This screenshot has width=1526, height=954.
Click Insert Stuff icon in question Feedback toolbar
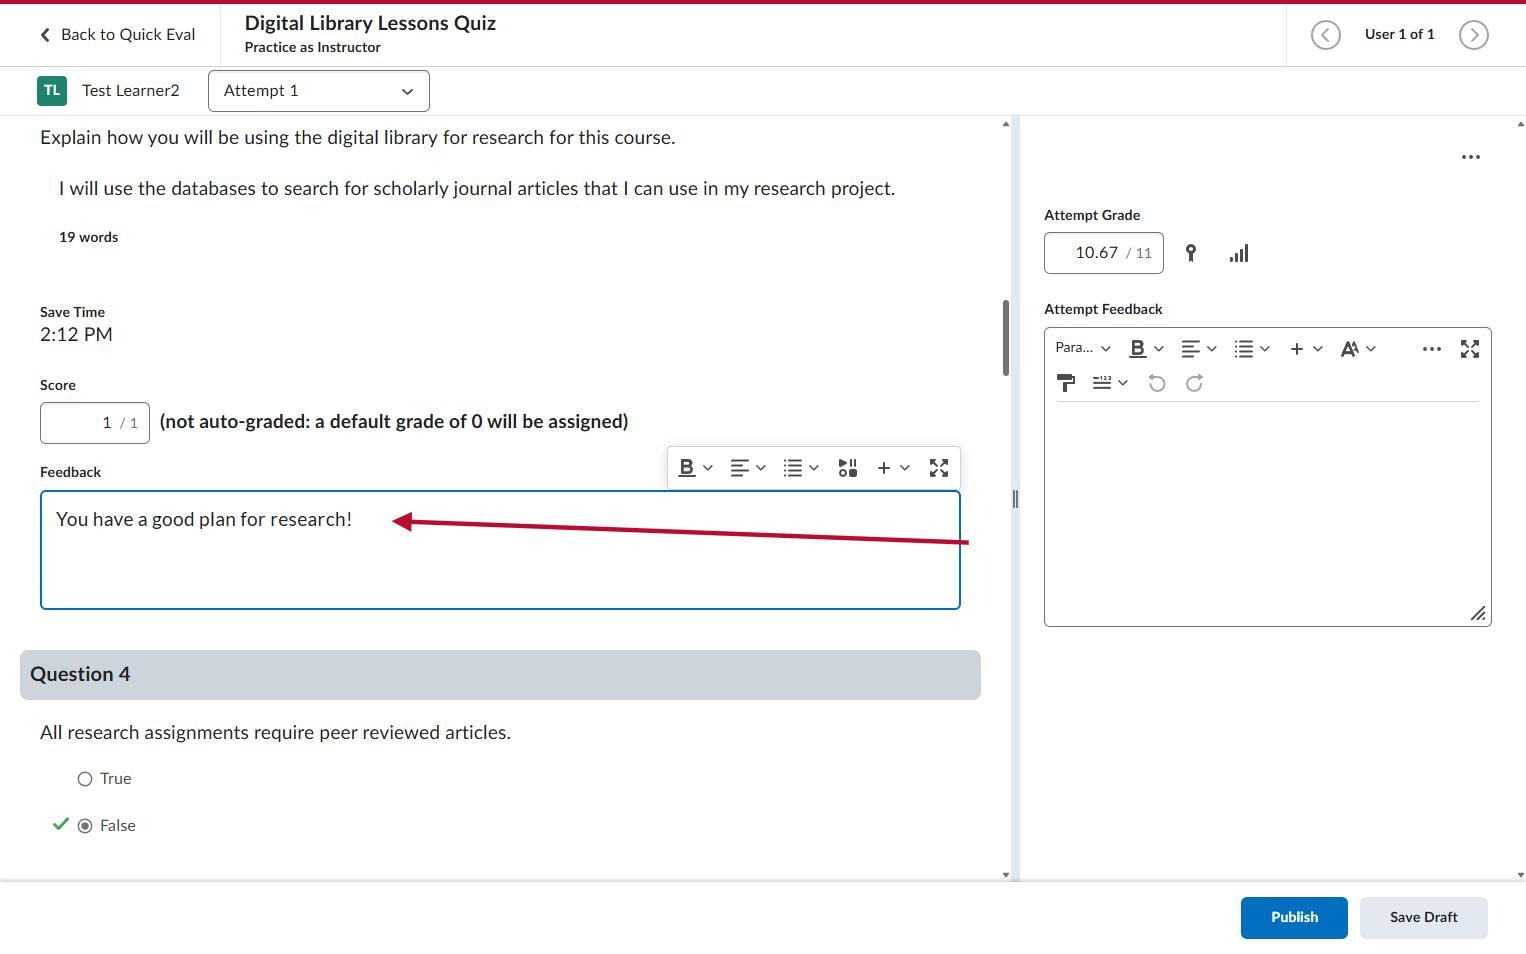click(848, 468)
